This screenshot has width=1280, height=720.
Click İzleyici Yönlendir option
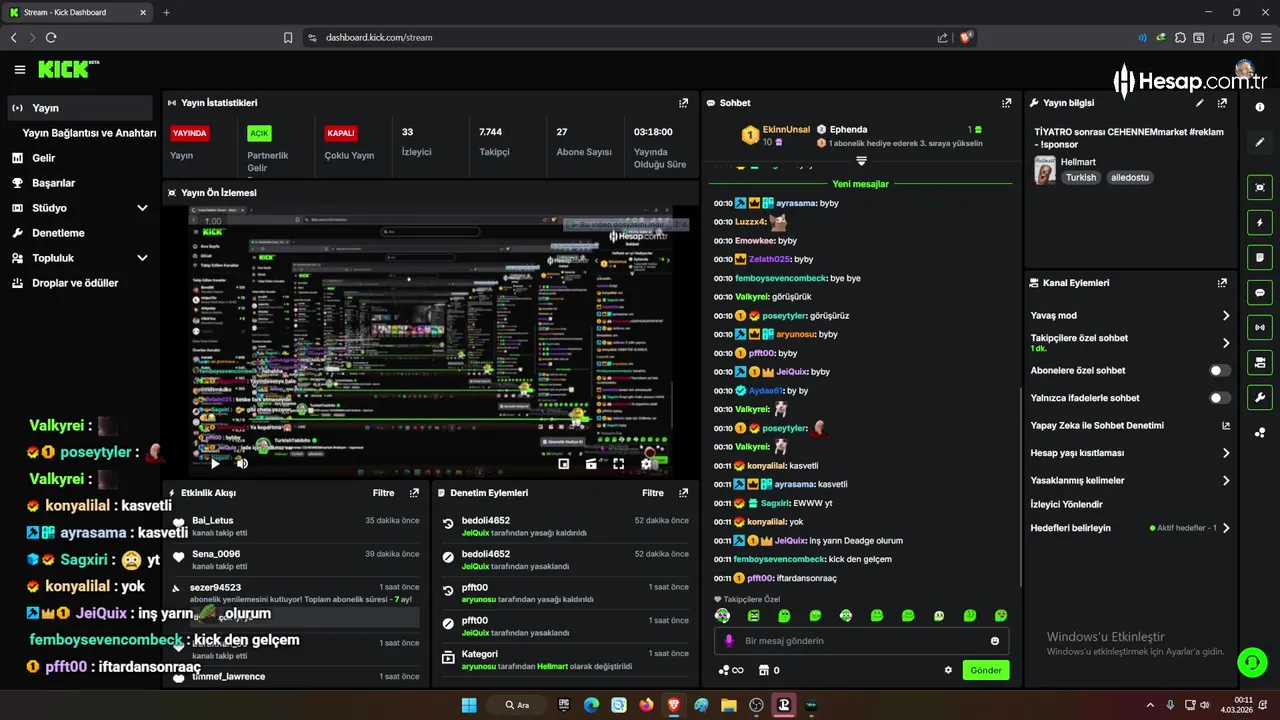(x=1066, y=505)
